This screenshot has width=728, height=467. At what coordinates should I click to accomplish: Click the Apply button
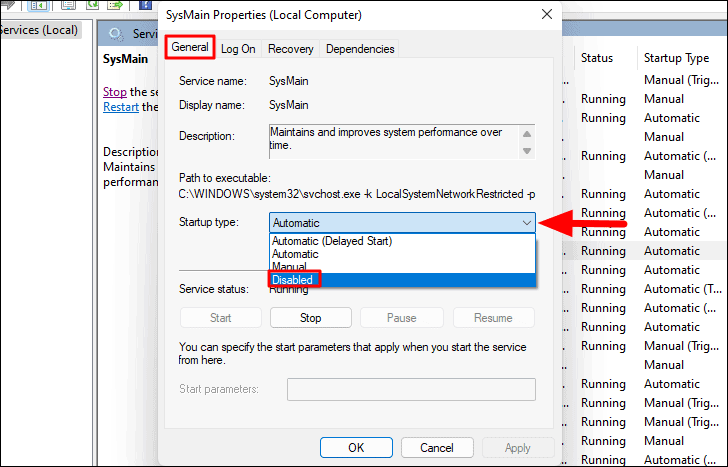coord(518,448)
